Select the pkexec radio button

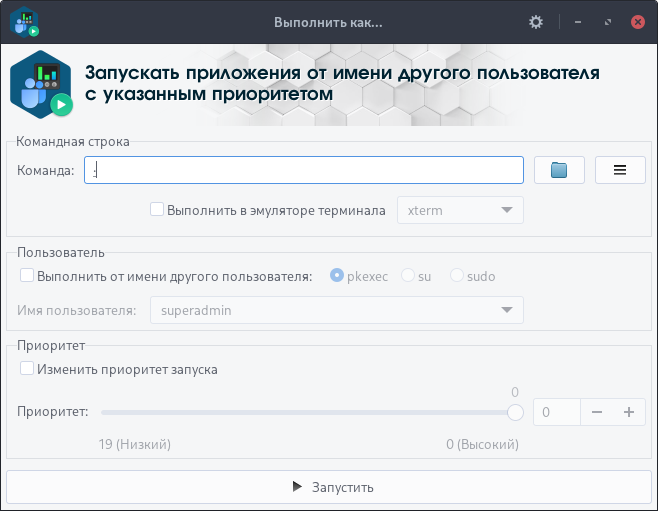337,276
